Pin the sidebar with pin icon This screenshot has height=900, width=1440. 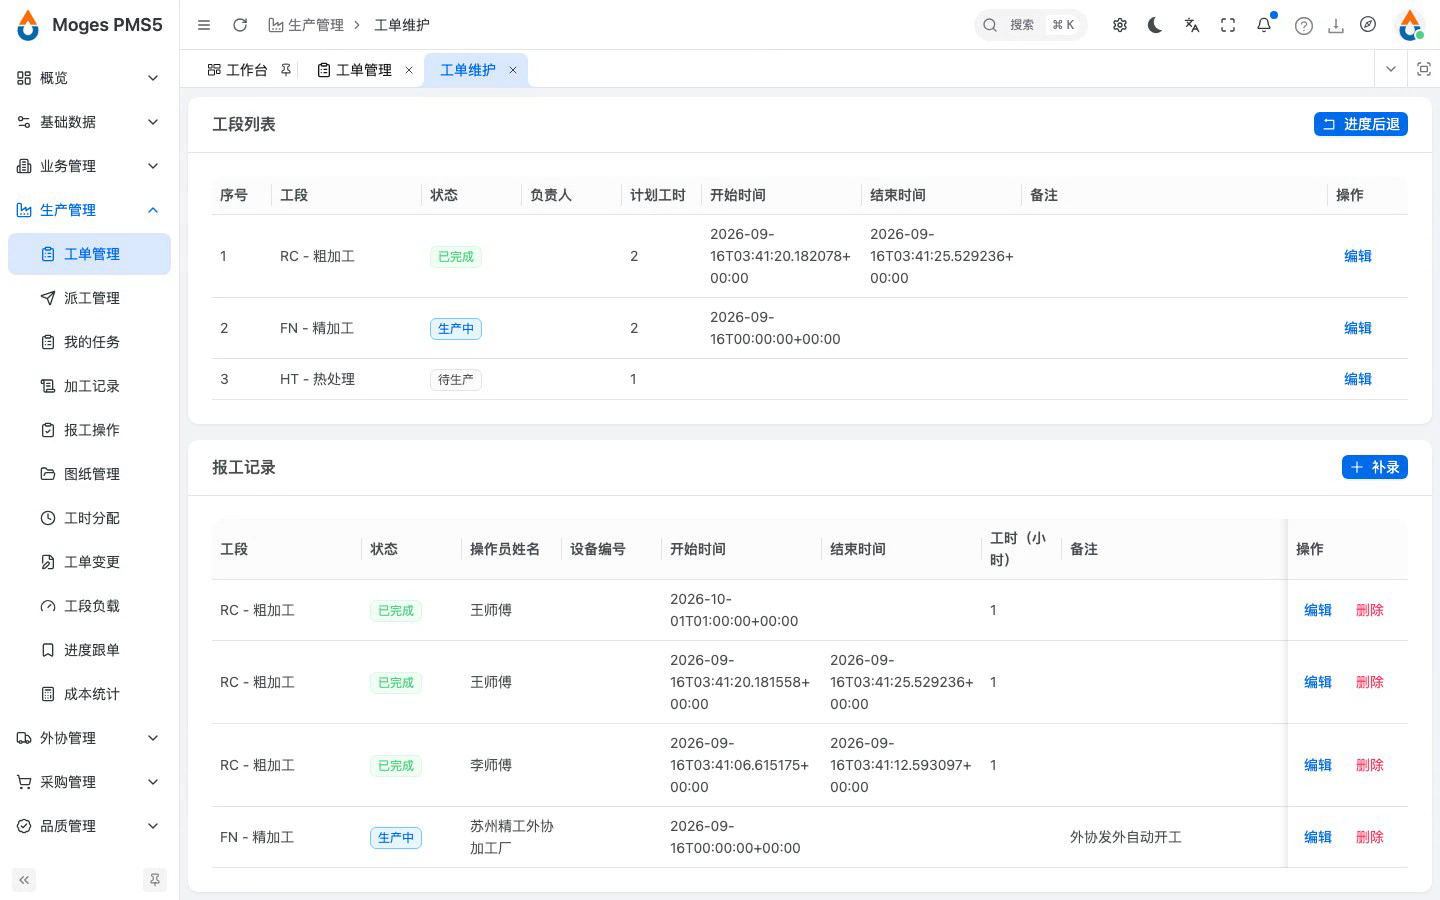coord(155,880)
